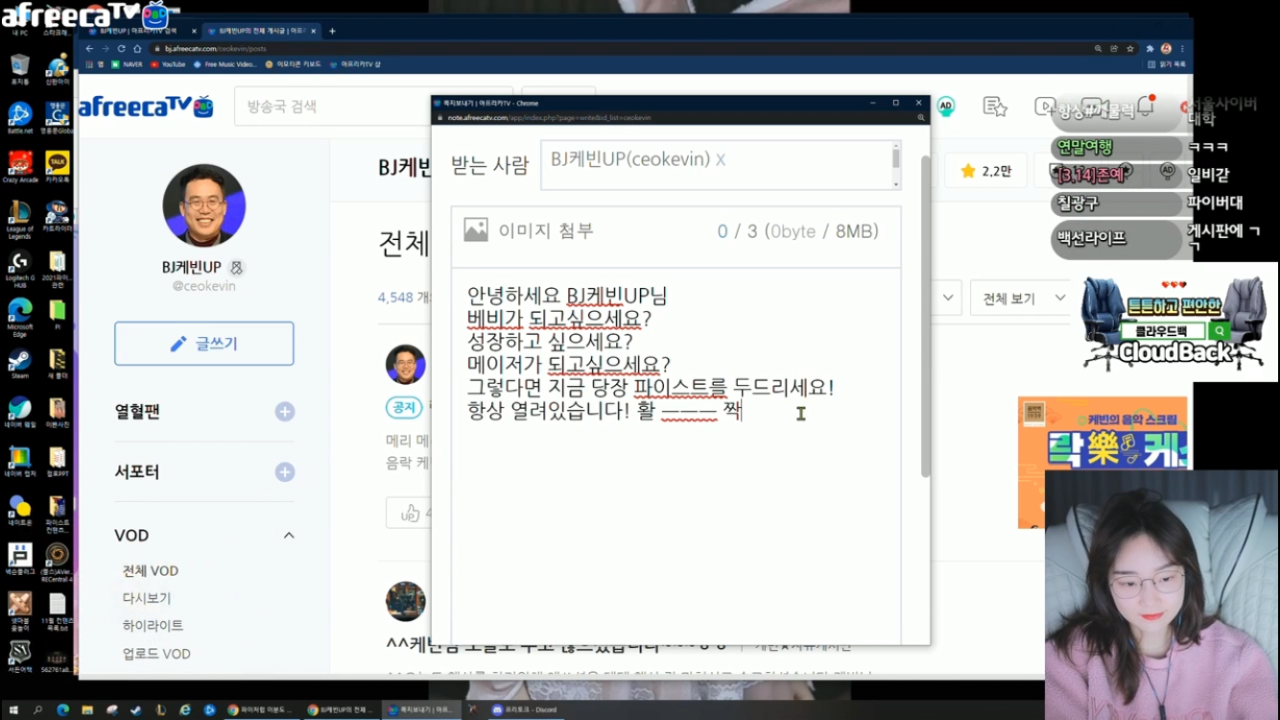1280x720 pixels.
Task: Open the favorites list icon in header
Action: coord(994,106)
